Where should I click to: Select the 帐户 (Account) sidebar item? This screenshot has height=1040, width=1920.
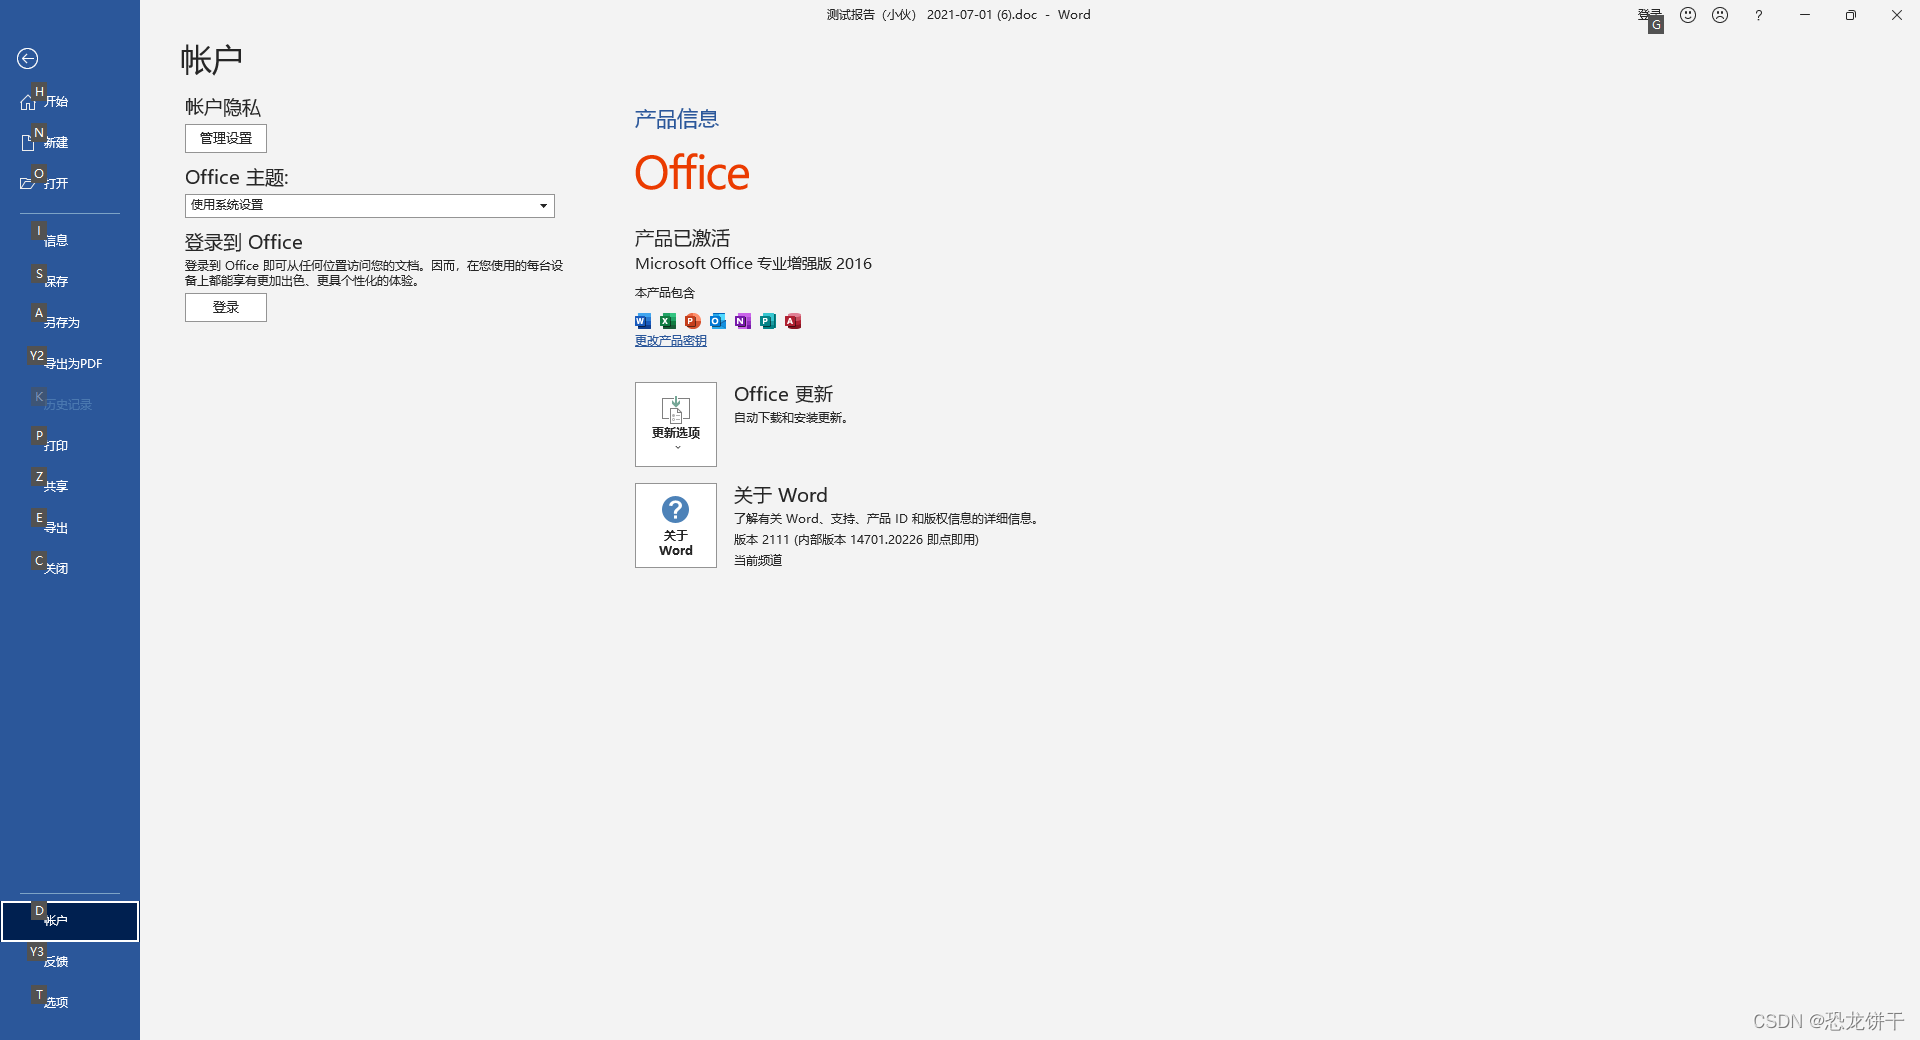click(70, 921)
